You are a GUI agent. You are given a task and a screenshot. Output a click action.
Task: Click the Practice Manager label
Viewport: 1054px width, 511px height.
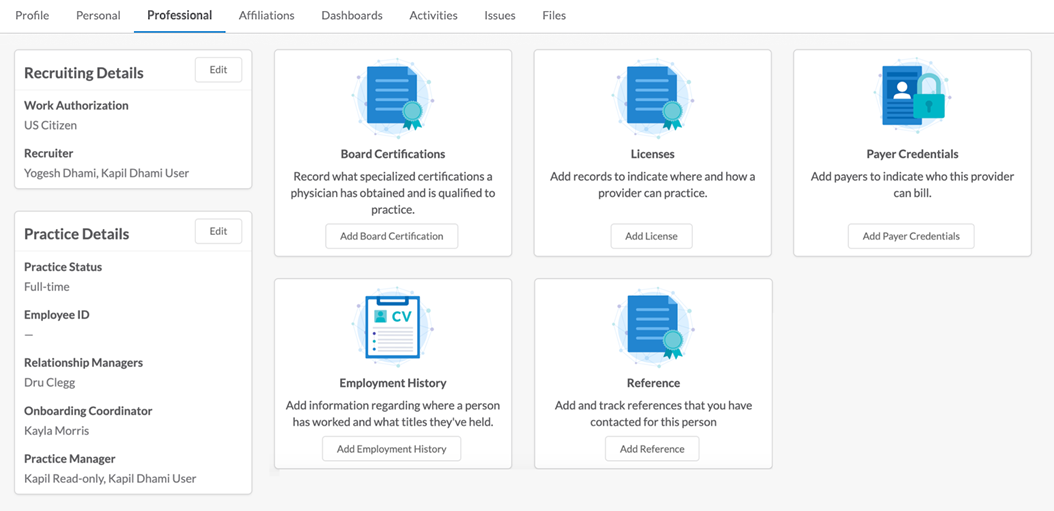click(x=70, y=459)
